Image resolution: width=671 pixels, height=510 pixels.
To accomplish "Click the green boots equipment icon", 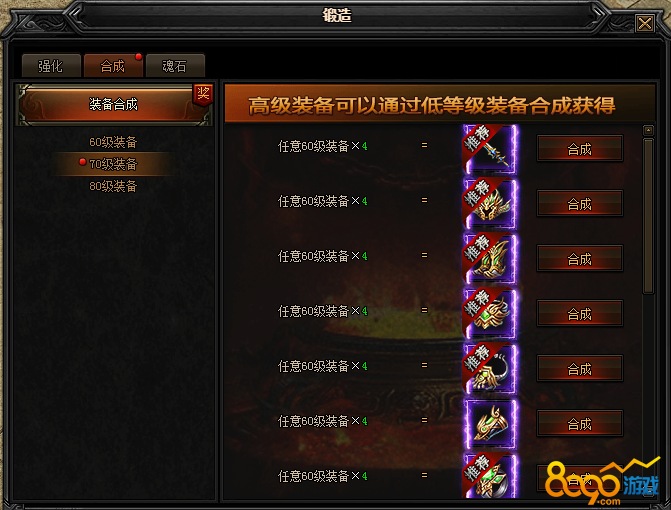I will click(490, 258).
